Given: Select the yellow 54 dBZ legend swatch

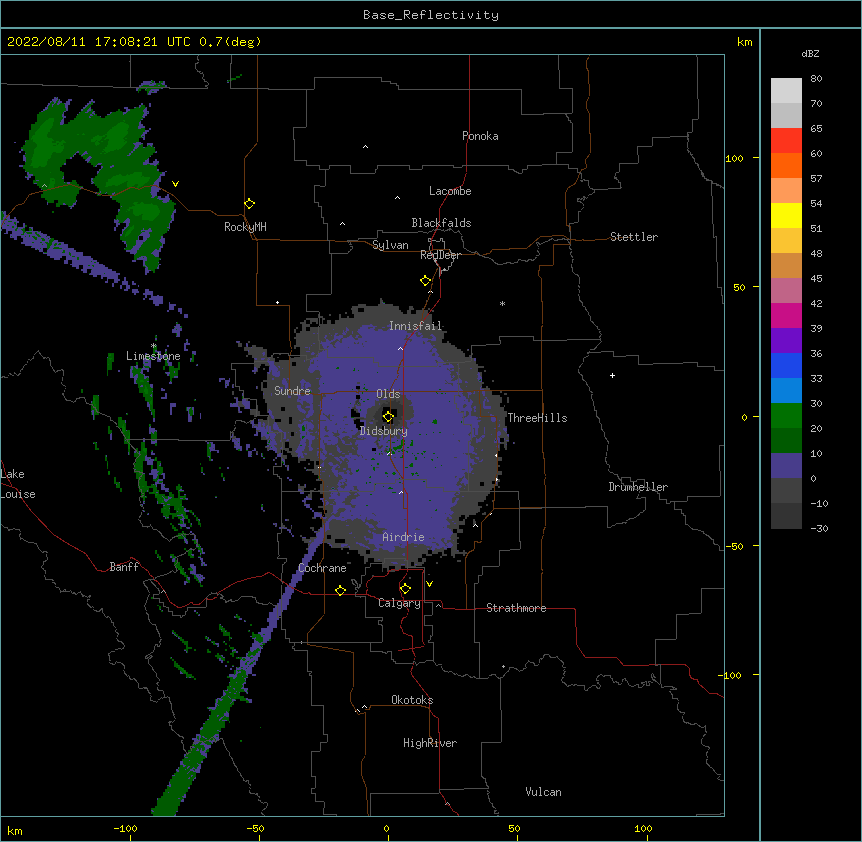Looking at the screenshot, I should (x=786, y=215).
